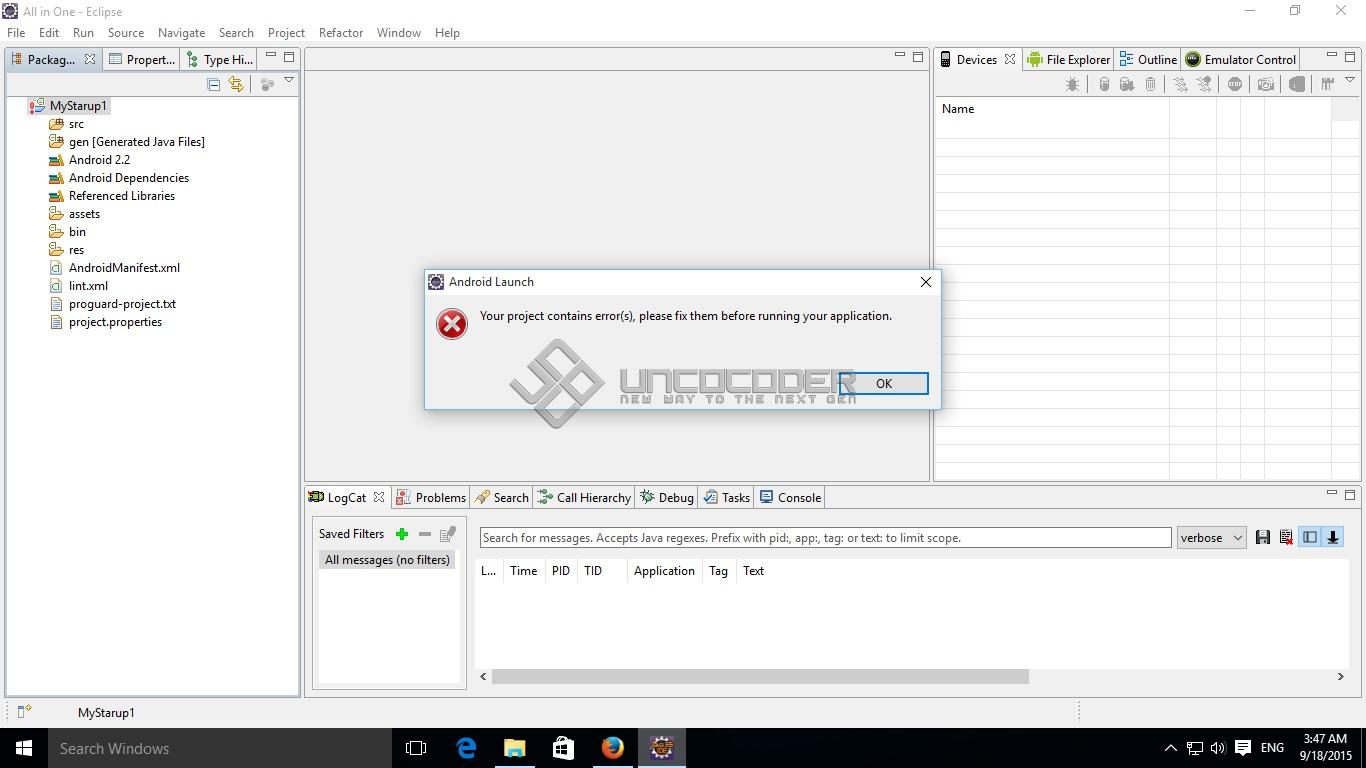Click the remove LogCat filter minus icon

pos(425,534)
